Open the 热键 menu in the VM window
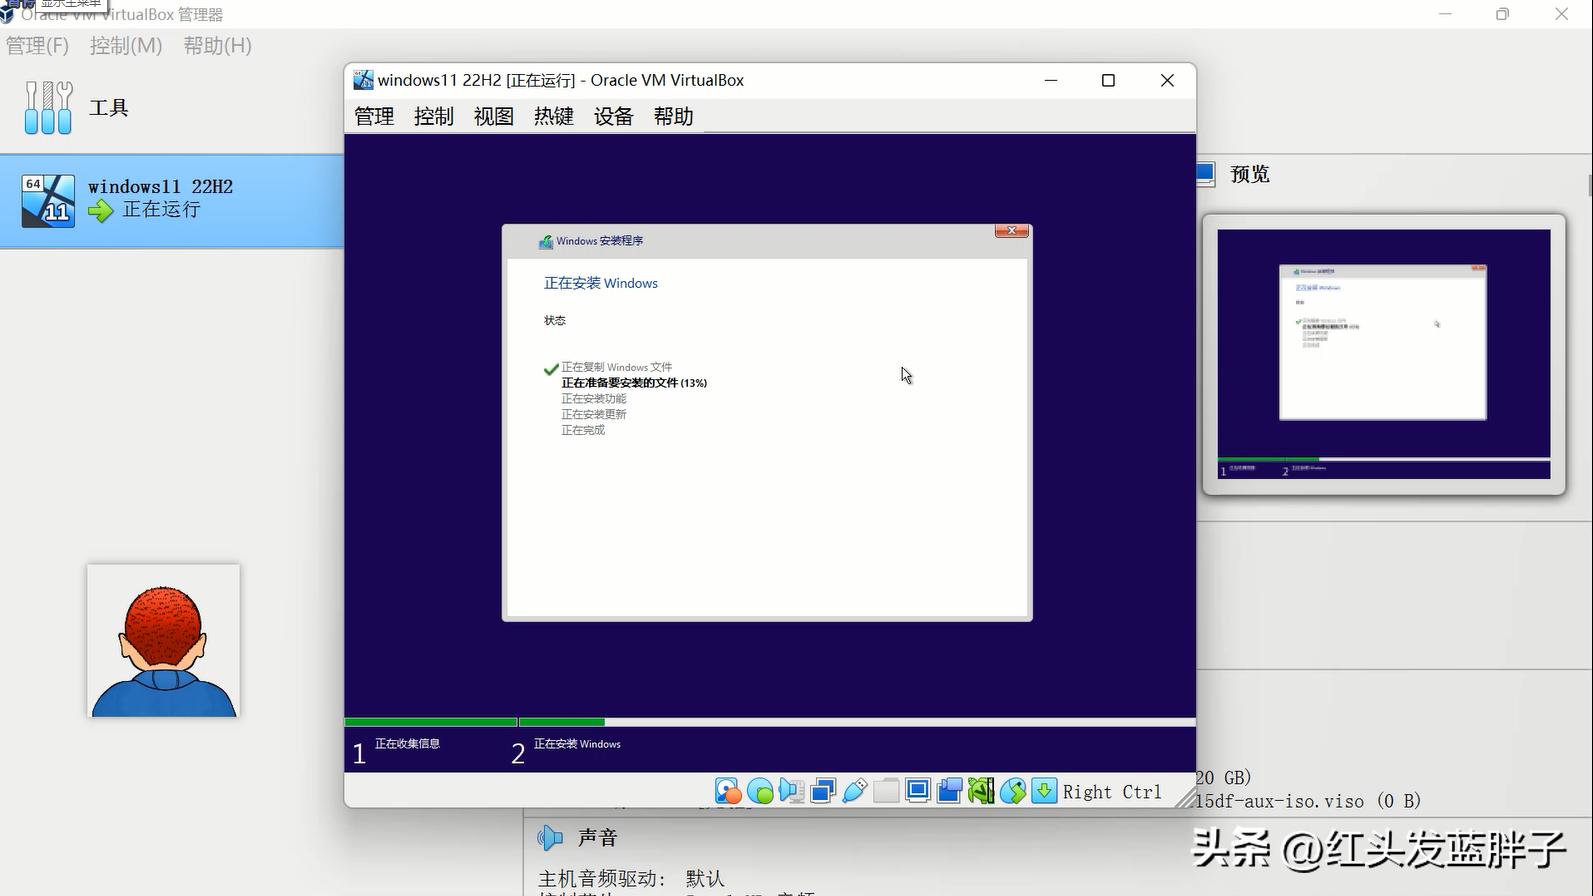 [x=554, y=116]
